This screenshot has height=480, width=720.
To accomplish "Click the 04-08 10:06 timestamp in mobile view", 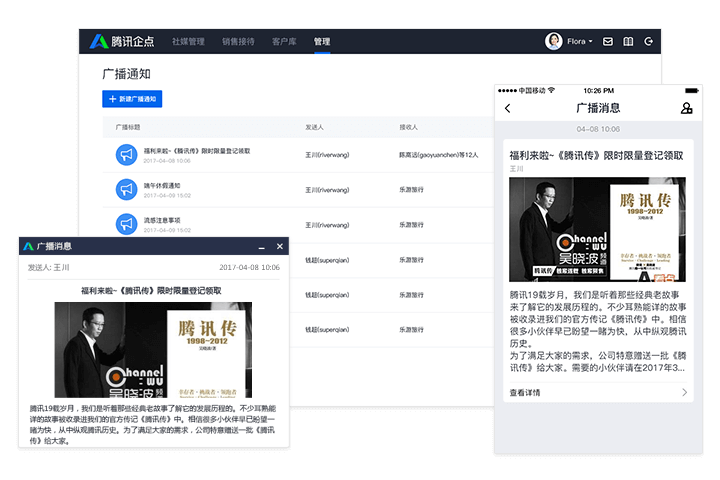I will (x=598, y=129).
